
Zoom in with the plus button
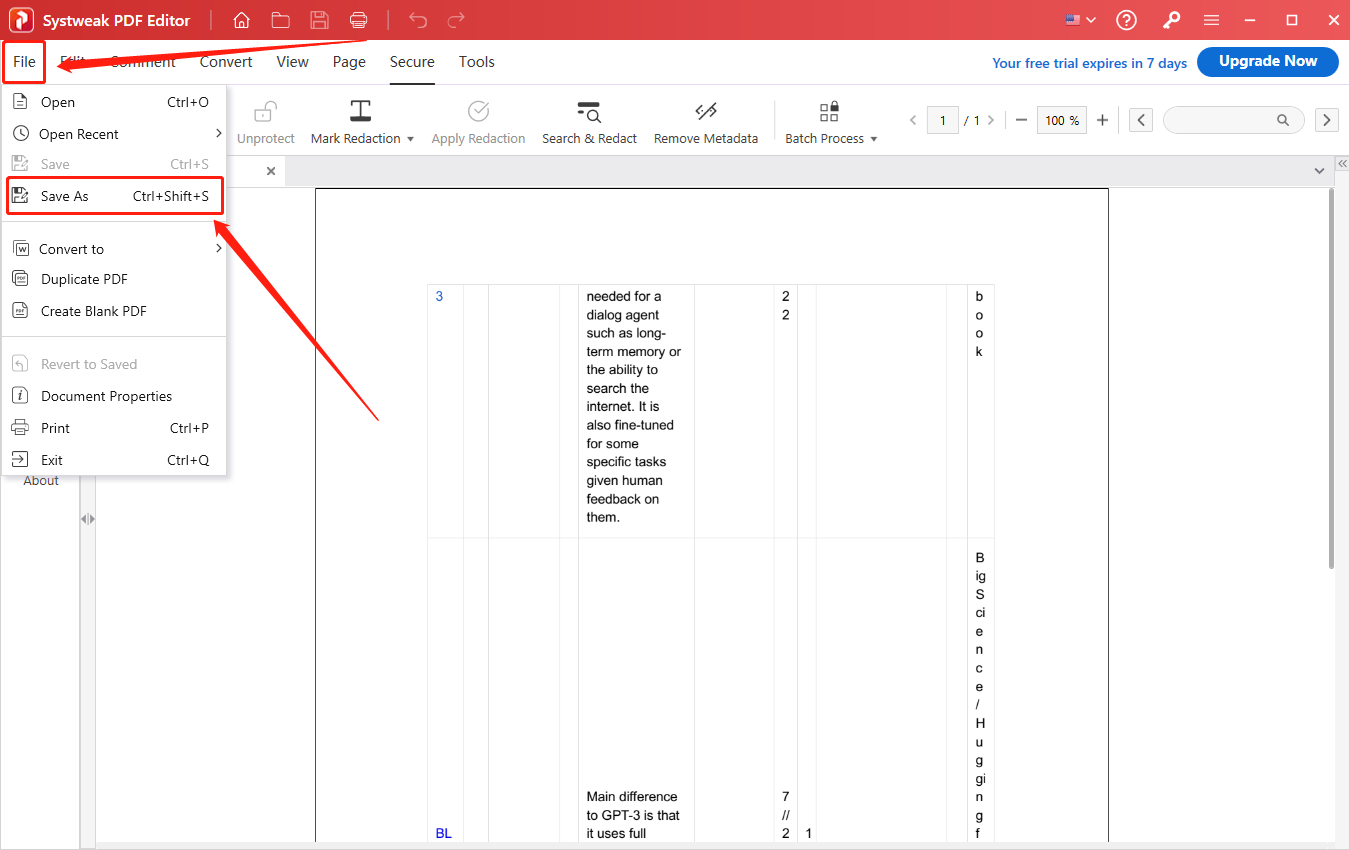coord(1103,120)
